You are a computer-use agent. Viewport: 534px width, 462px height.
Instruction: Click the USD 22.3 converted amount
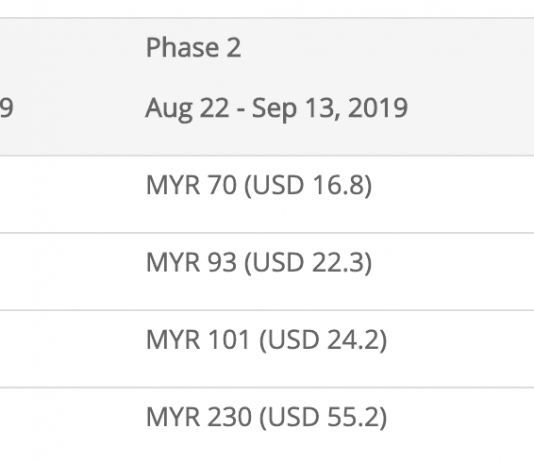tap(308, 262)
